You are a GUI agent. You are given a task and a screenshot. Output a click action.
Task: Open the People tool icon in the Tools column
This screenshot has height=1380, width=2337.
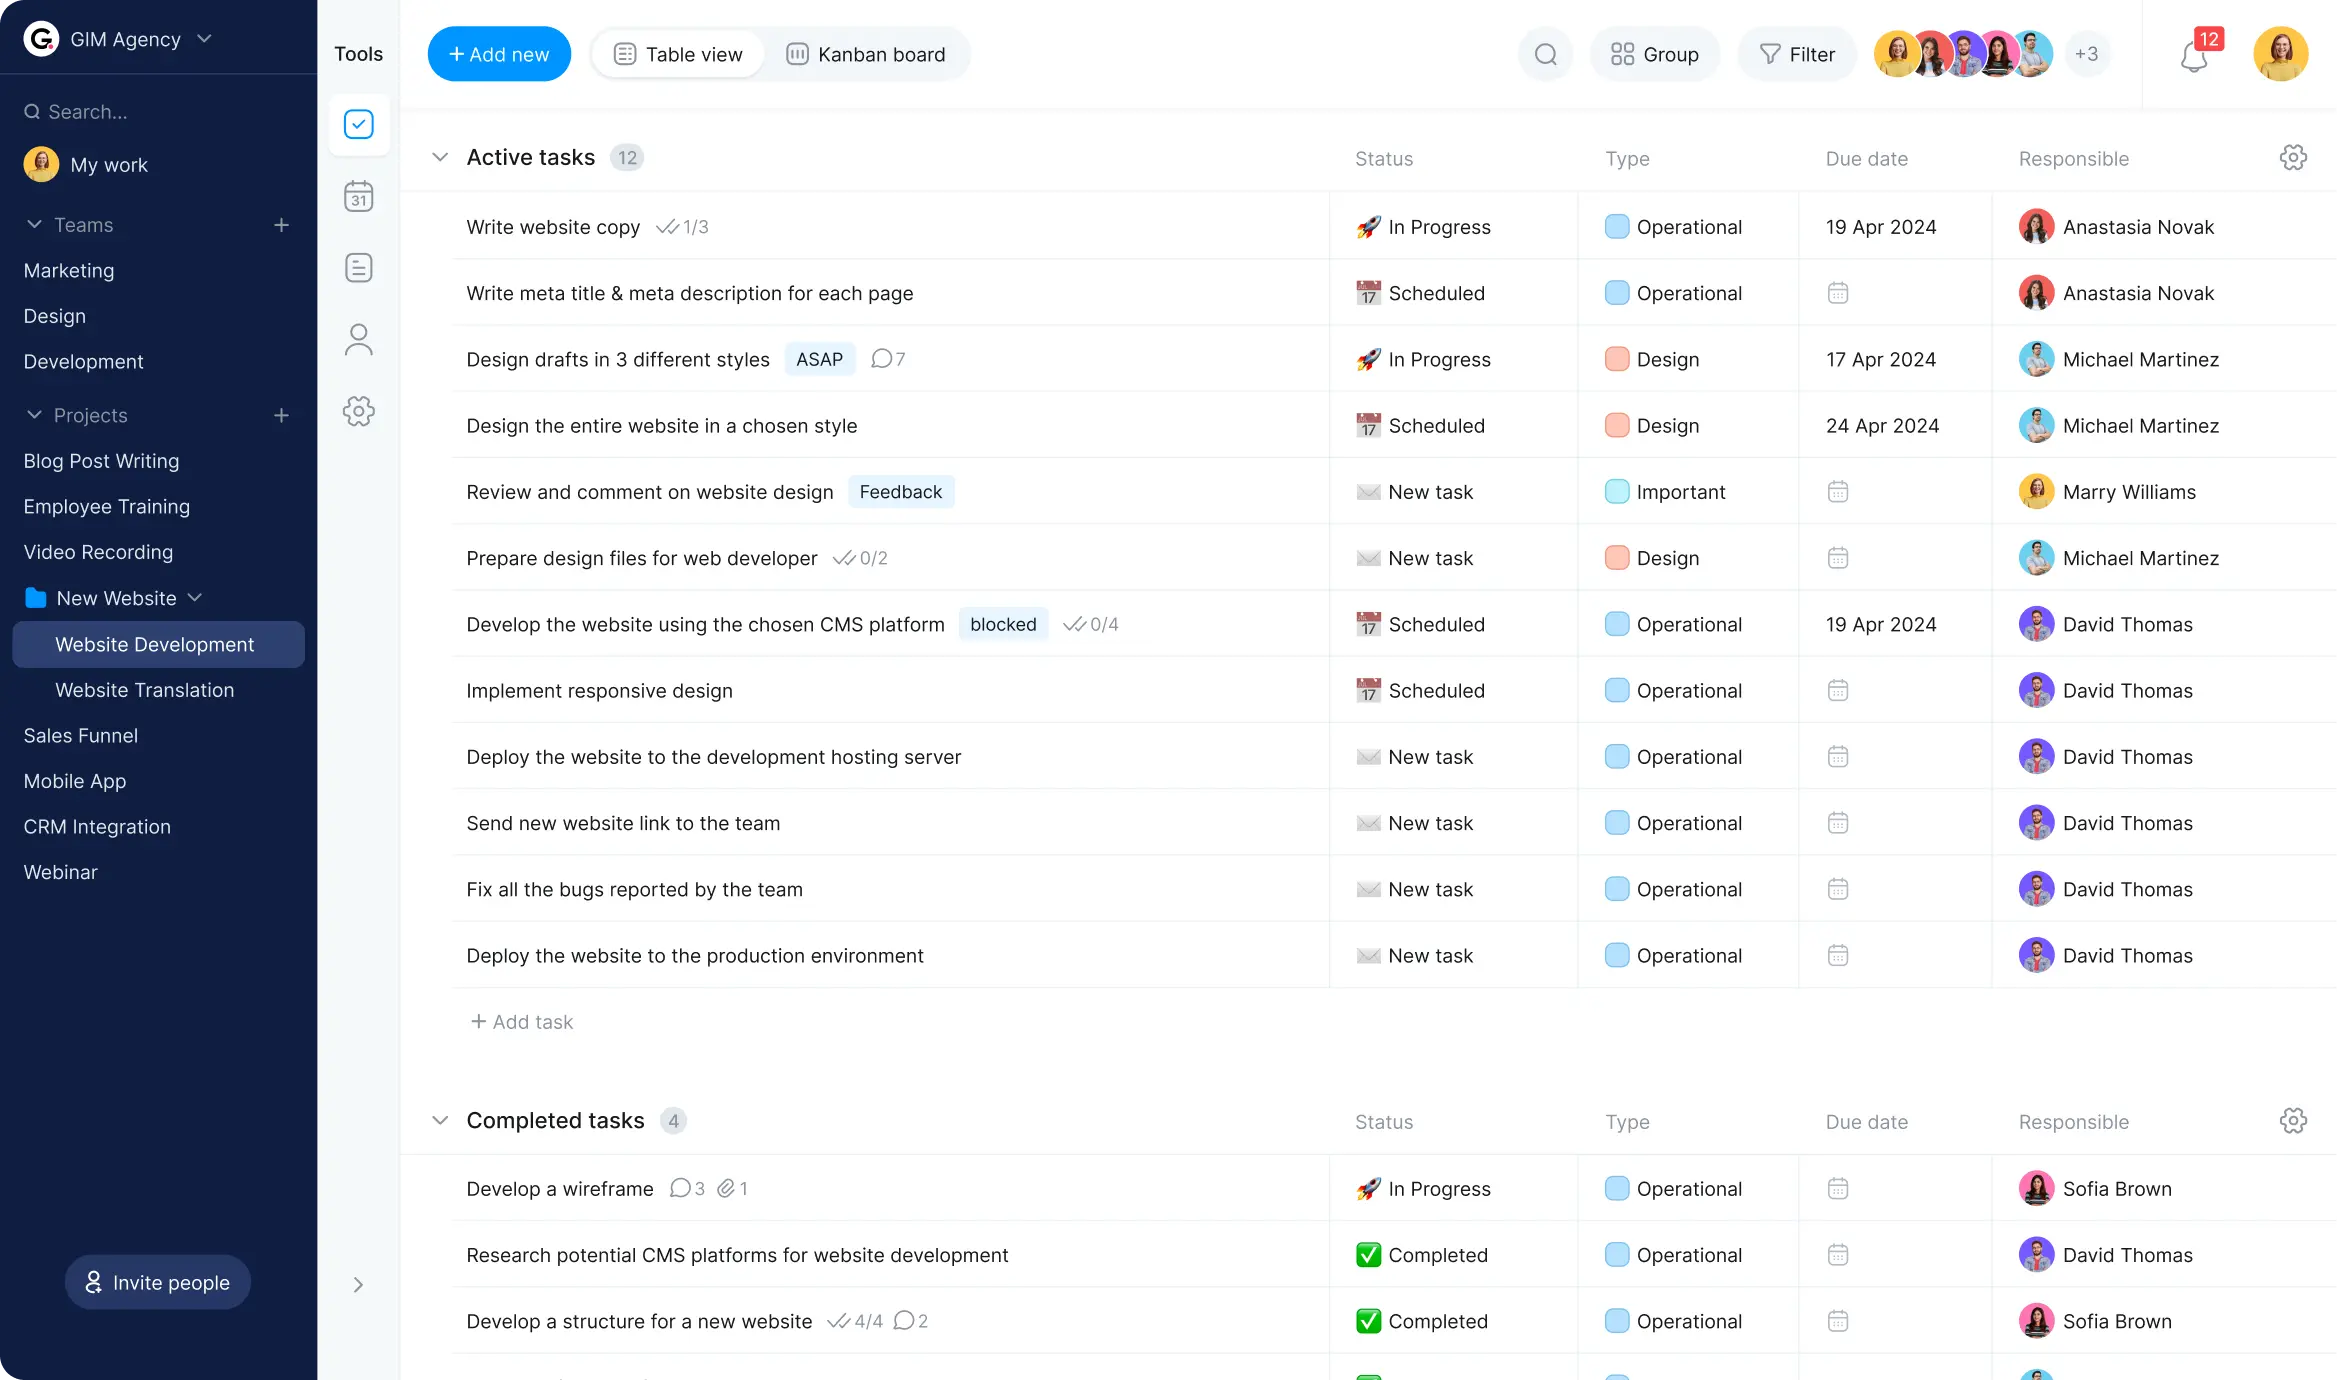pyautogui.click(x=358, y=340)
